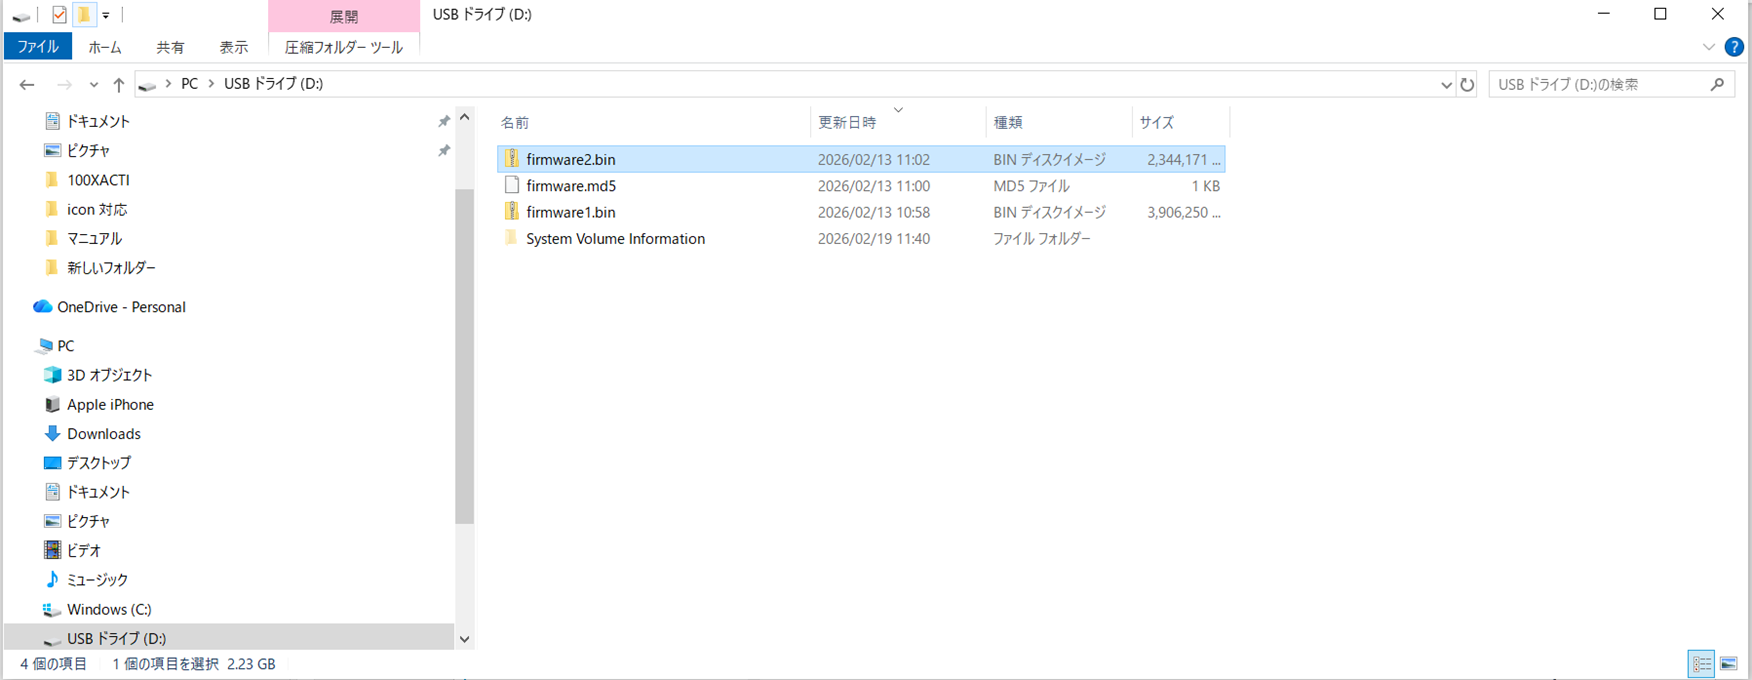Select firmware.md5 file in list

(x=571, y=186)
